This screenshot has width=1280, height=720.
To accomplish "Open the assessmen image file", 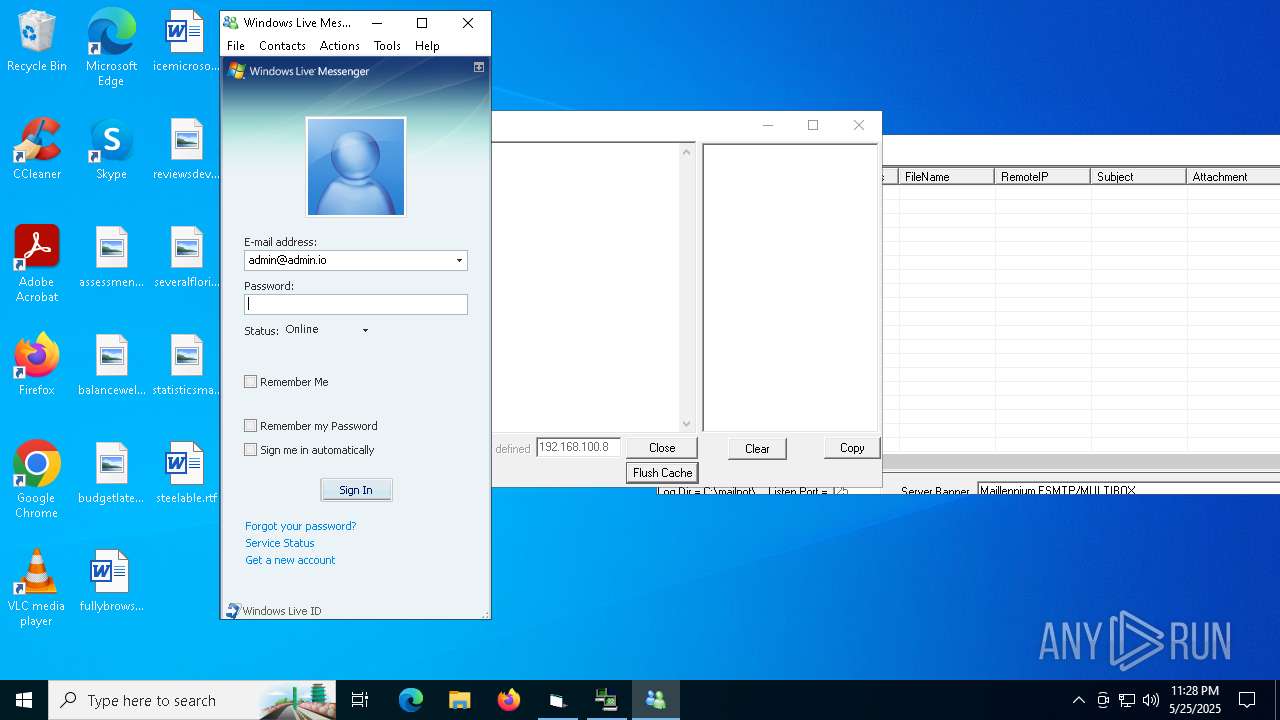I will 111,257.
